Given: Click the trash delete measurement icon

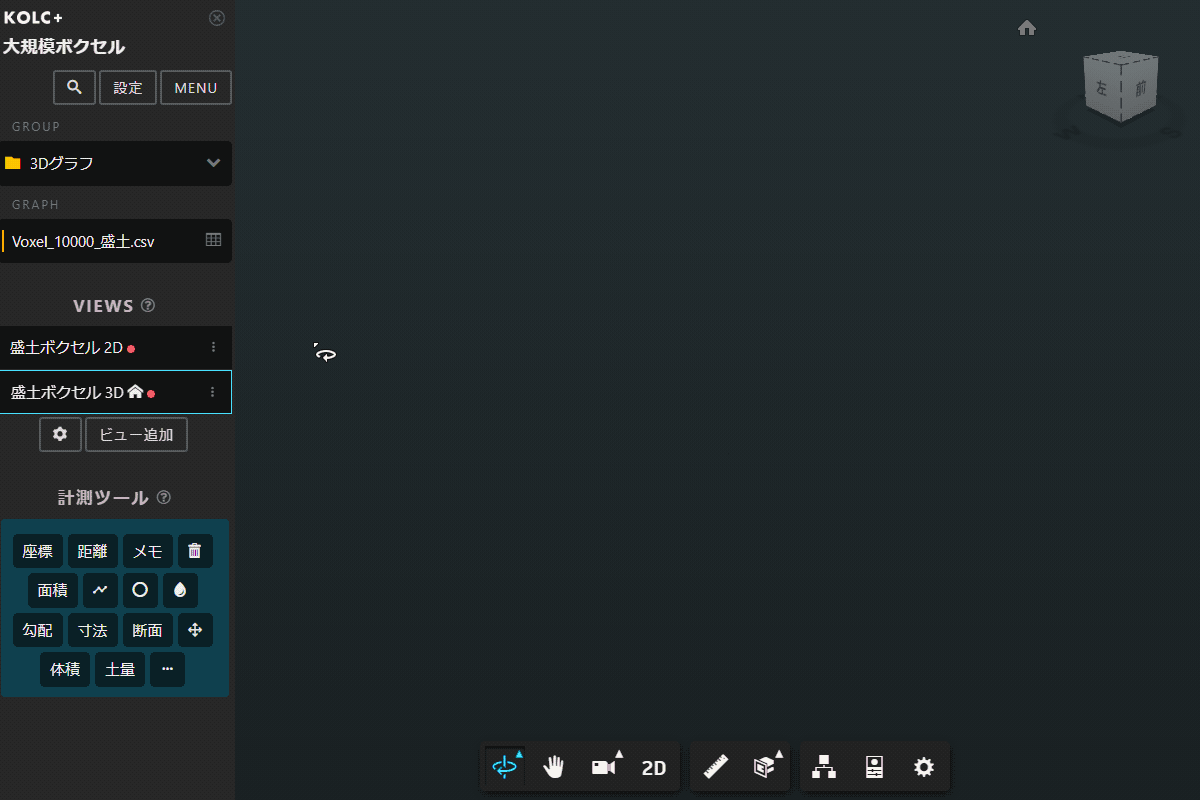Looking at the screenshot, I should coord(195,551).
